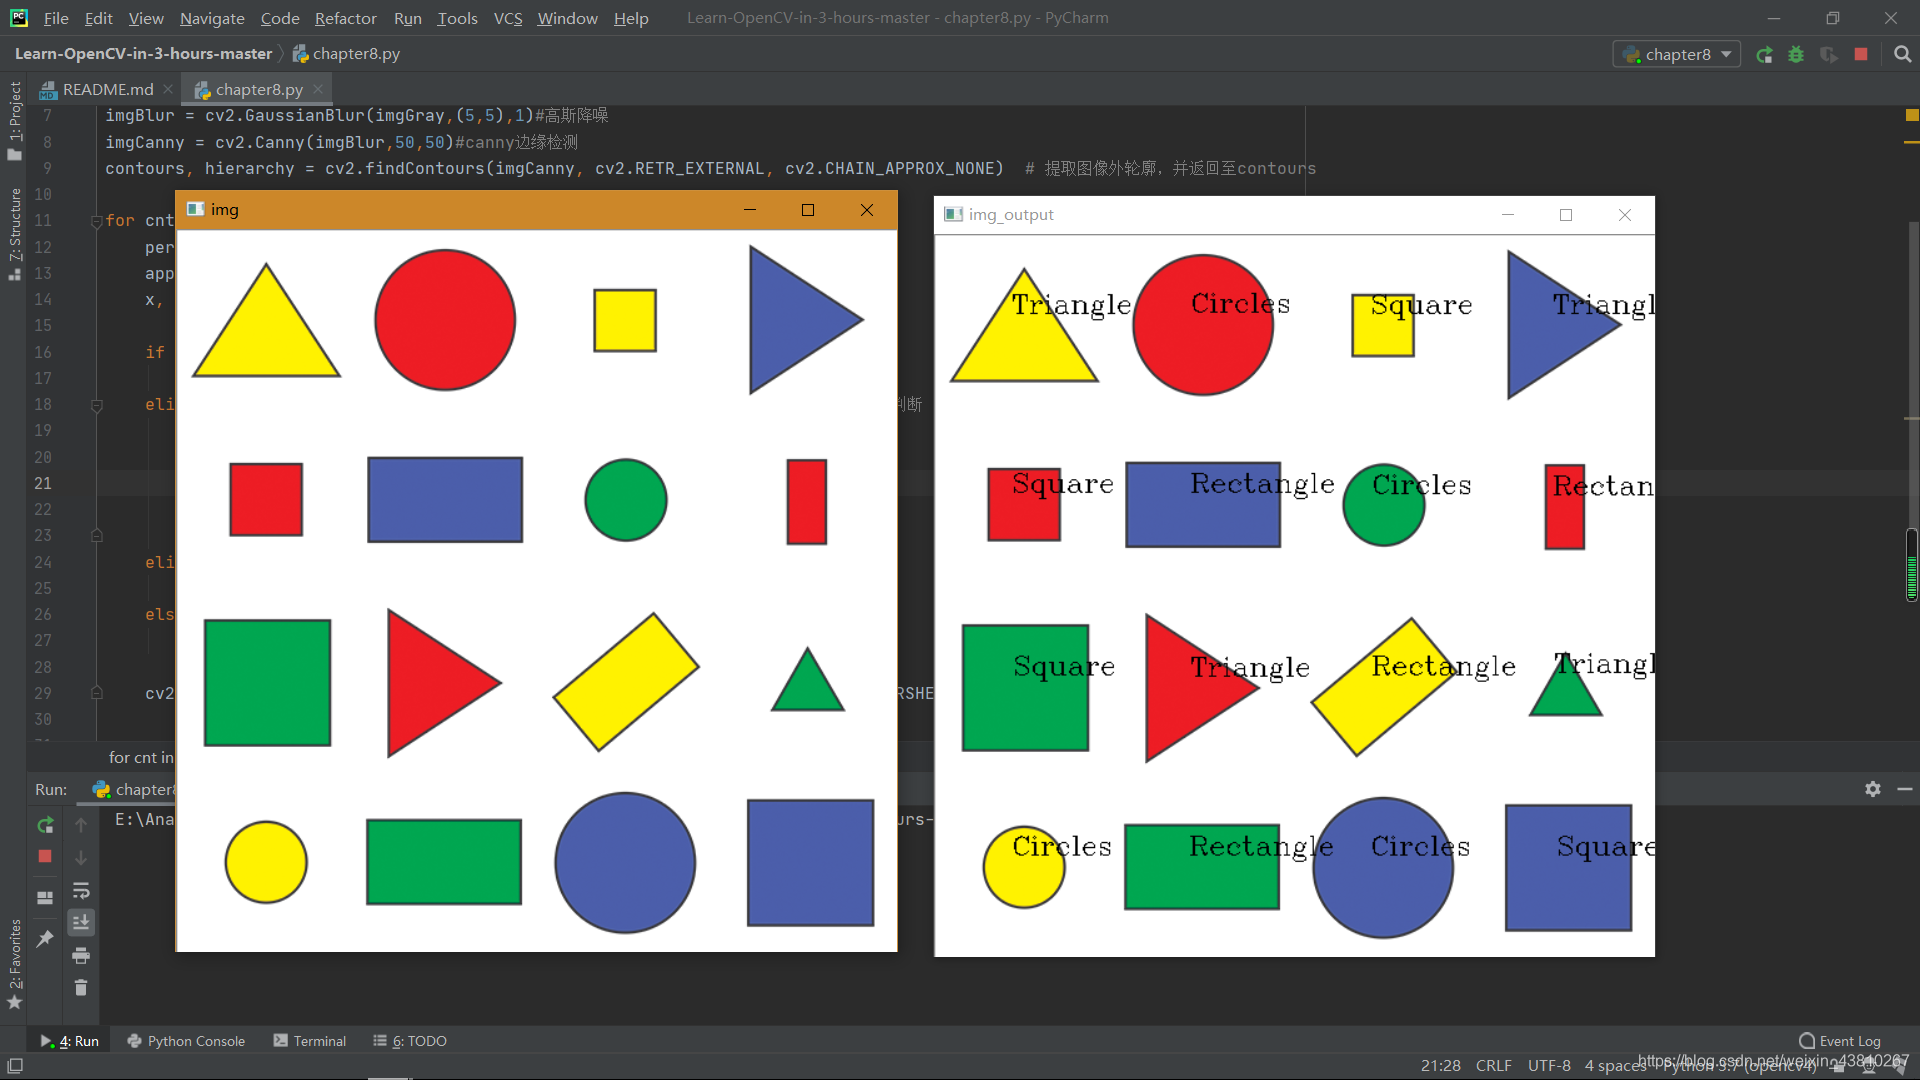
Task: Run the chapter8 configuration
Action: pos(1764,54)
